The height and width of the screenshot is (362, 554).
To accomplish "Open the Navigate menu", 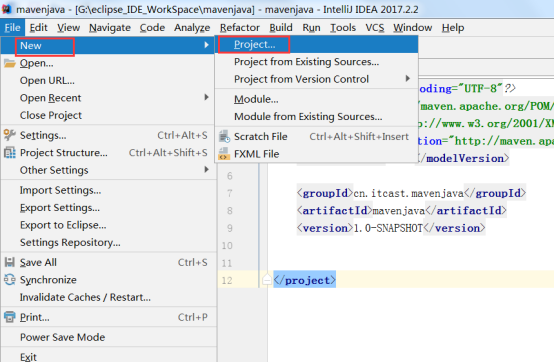I will point(110,28).
